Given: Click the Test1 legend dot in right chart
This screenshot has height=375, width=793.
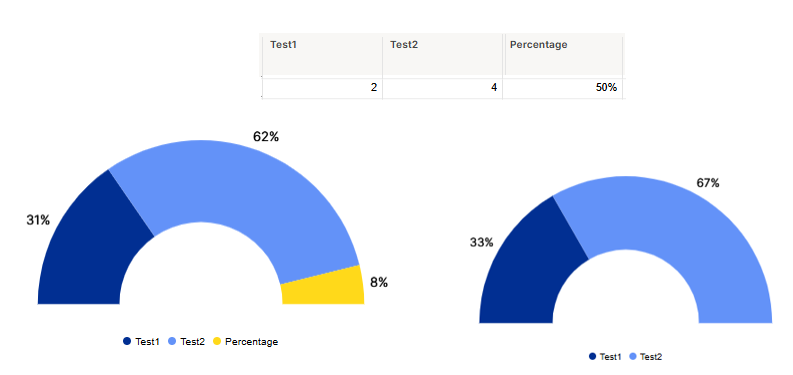Looking at the screenshot, I should point(592,357).
